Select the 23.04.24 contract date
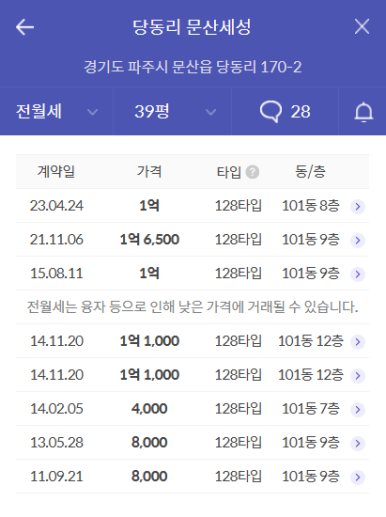386x517 pixels. (57, 206)
